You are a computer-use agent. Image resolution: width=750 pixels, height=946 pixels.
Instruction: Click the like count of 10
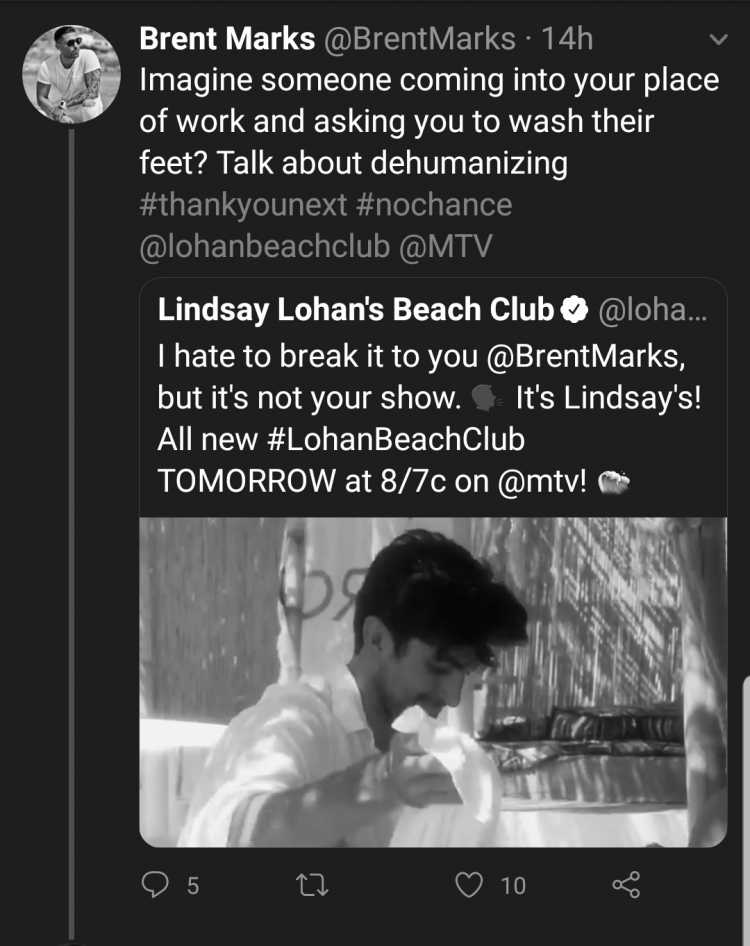513,886
